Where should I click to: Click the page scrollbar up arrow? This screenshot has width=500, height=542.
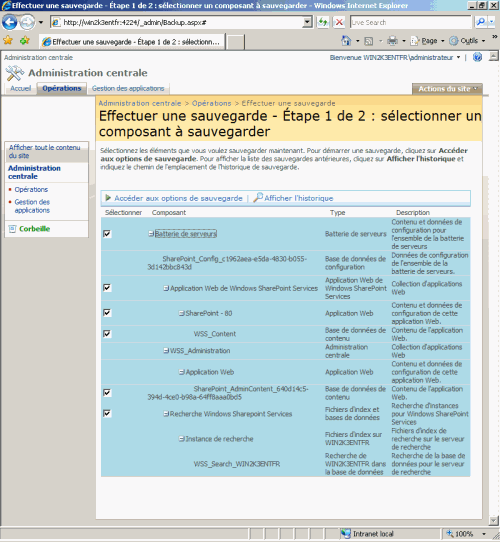494,56
